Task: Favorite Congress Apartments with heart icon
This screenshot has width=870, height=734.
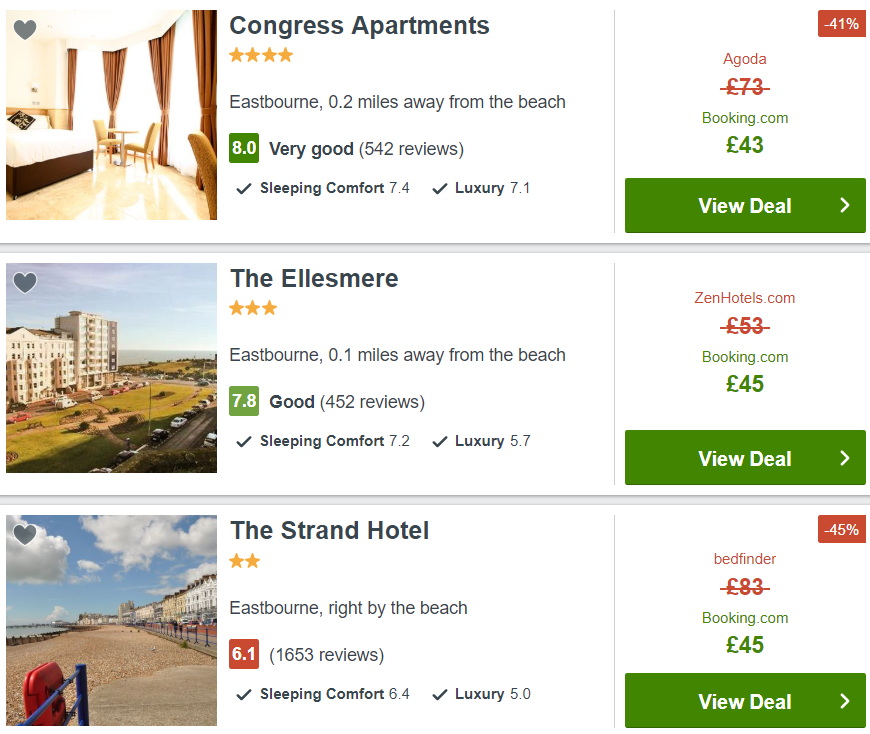Action: point(25,29)
